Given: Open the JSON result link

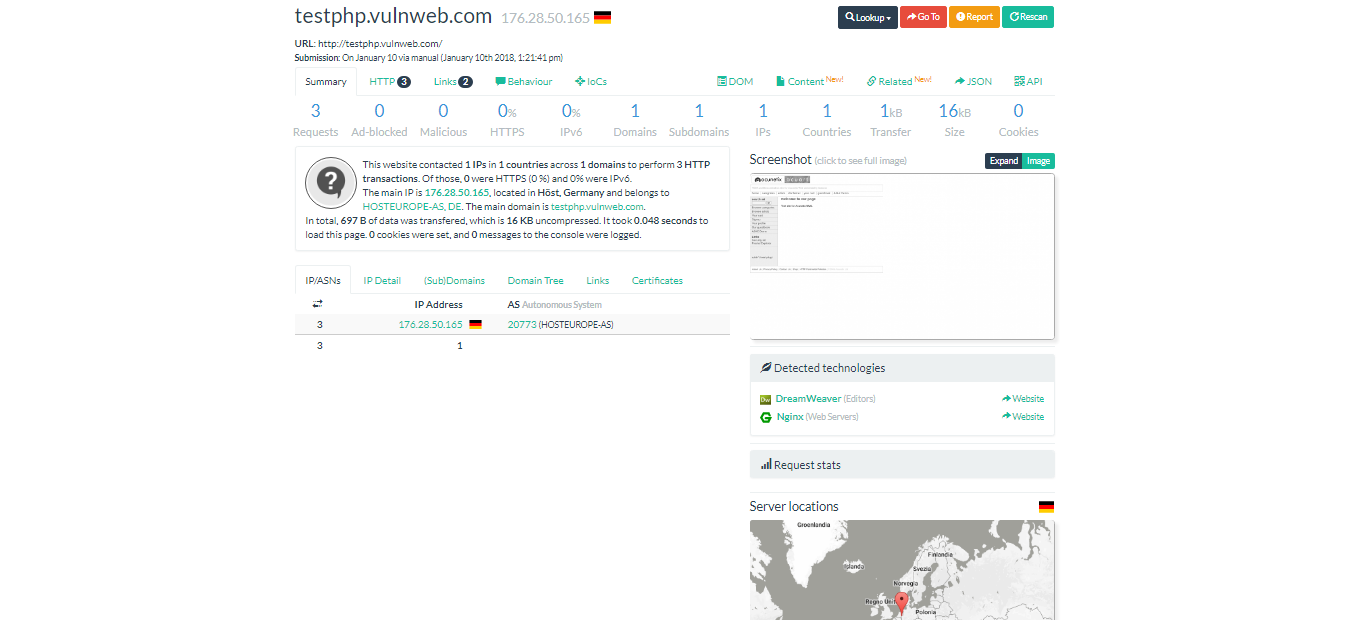Looking at the screenshot, I should click(973, 82).
